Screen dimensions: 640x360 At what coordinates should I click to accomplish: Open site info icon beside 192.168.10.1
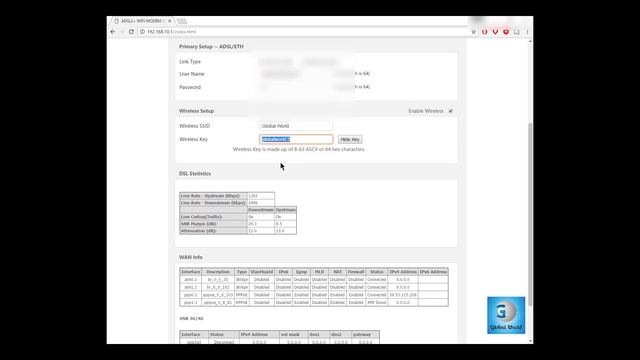[x=142, y=31]
